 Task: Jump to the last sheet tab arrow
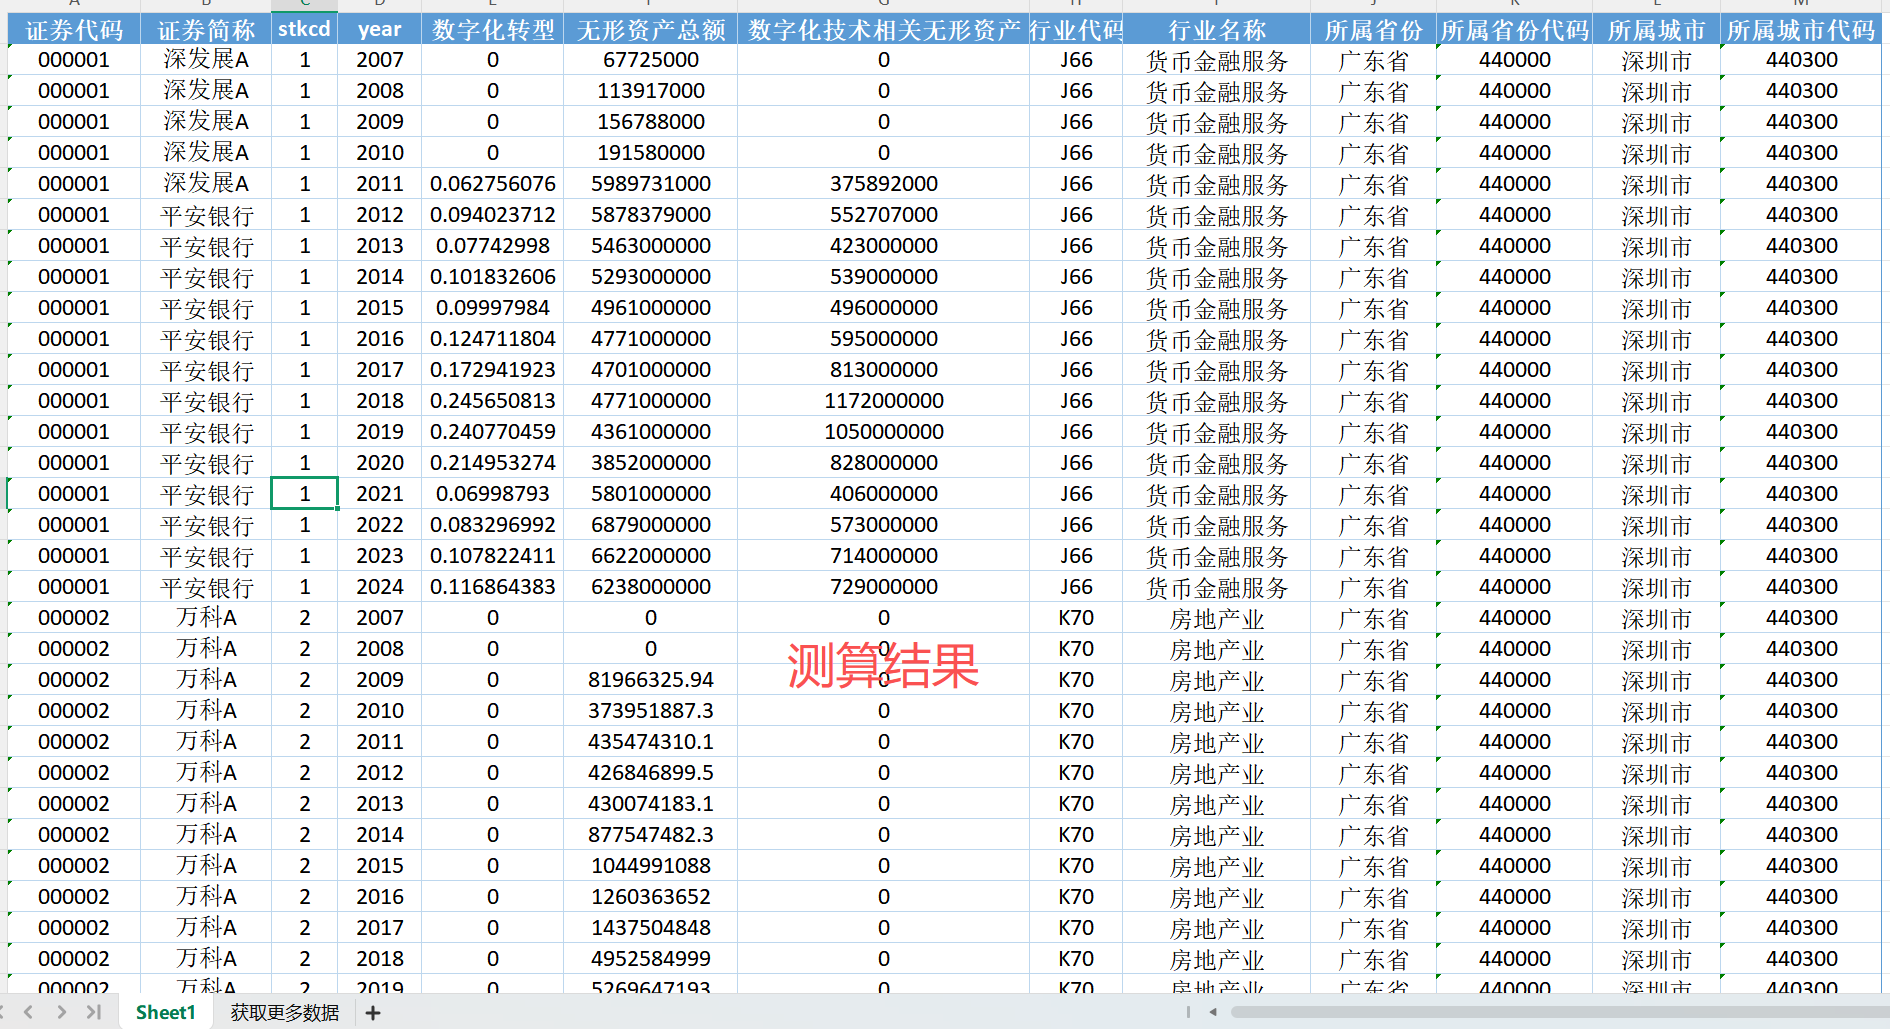tap(94, 1012)
